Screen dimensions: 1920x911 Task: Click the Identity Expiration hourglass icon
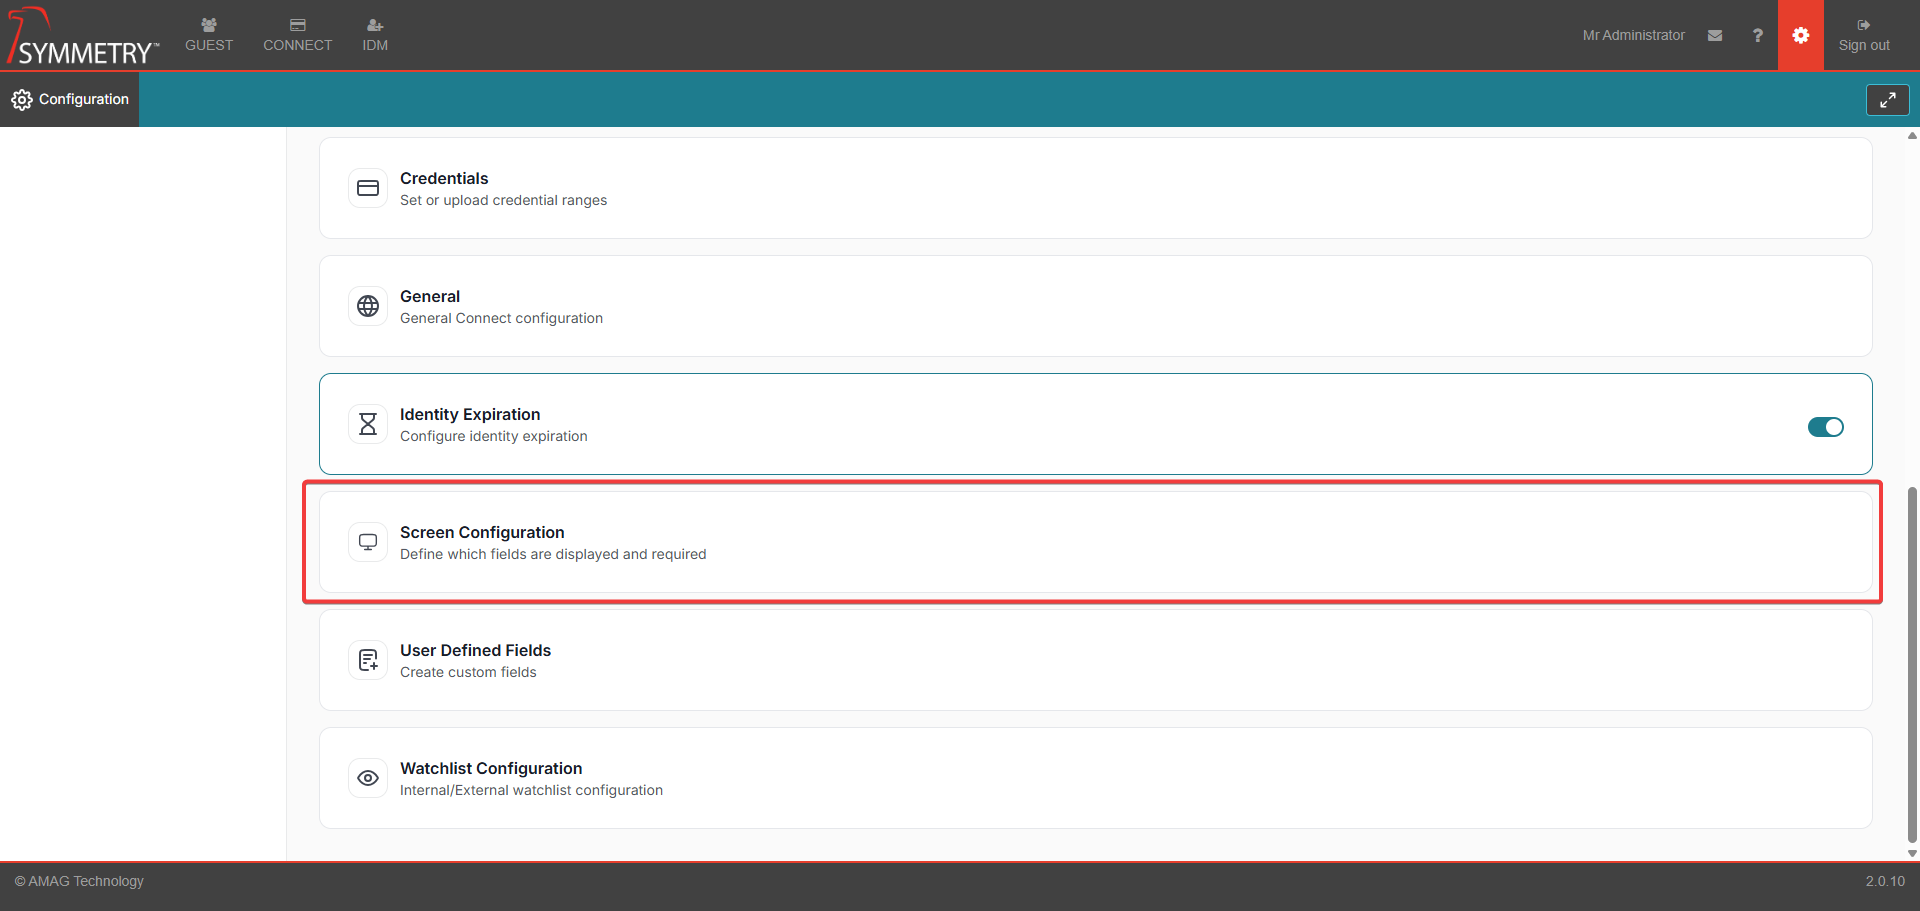pyautogui.click(x=368, y=424)
